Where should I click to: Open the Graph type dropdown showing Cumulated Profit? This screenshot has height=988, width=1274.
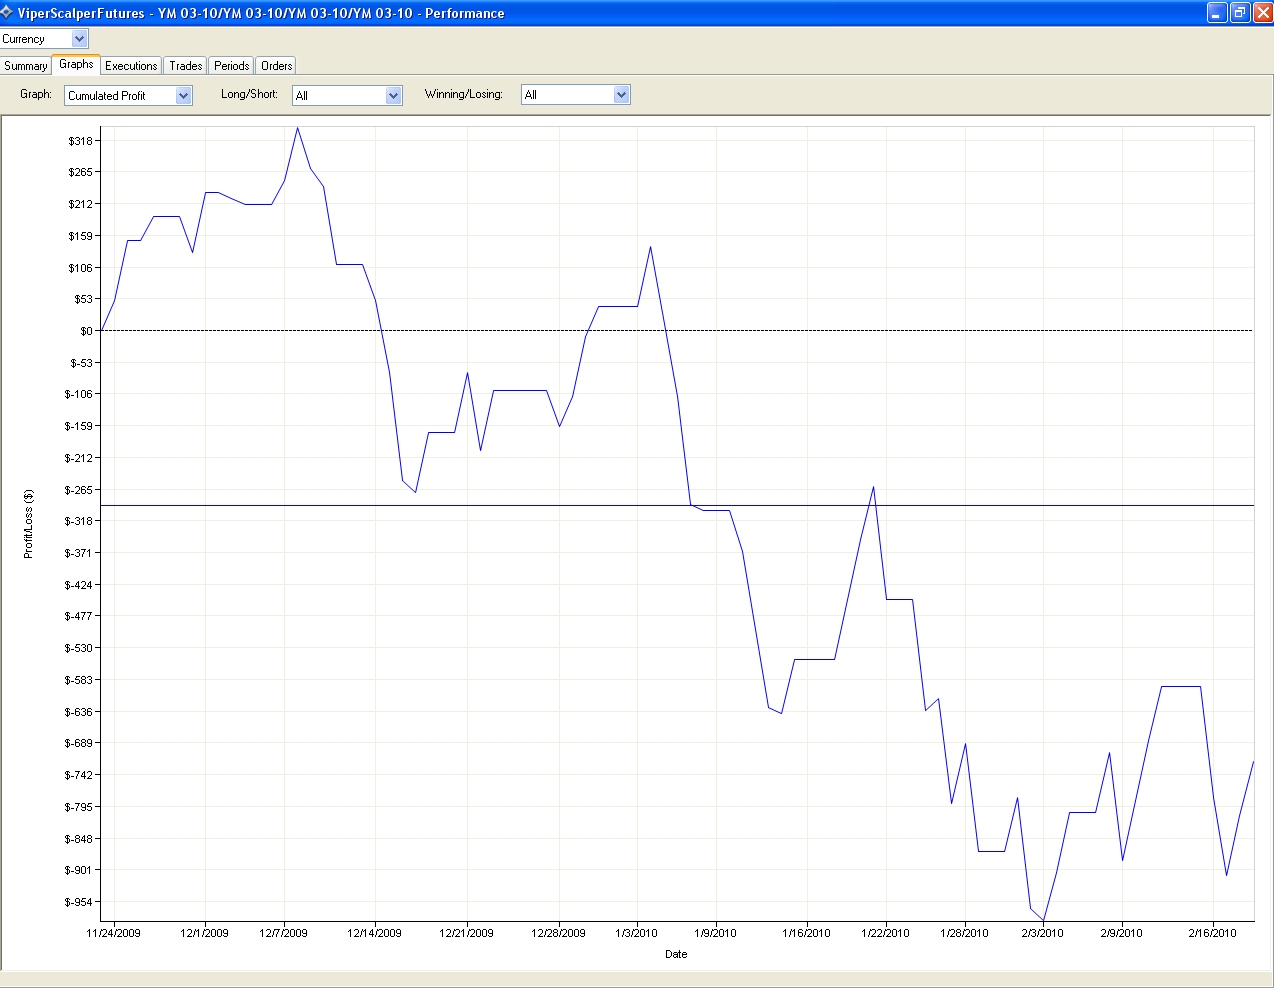pyautogui.click(x=128, y=95)
